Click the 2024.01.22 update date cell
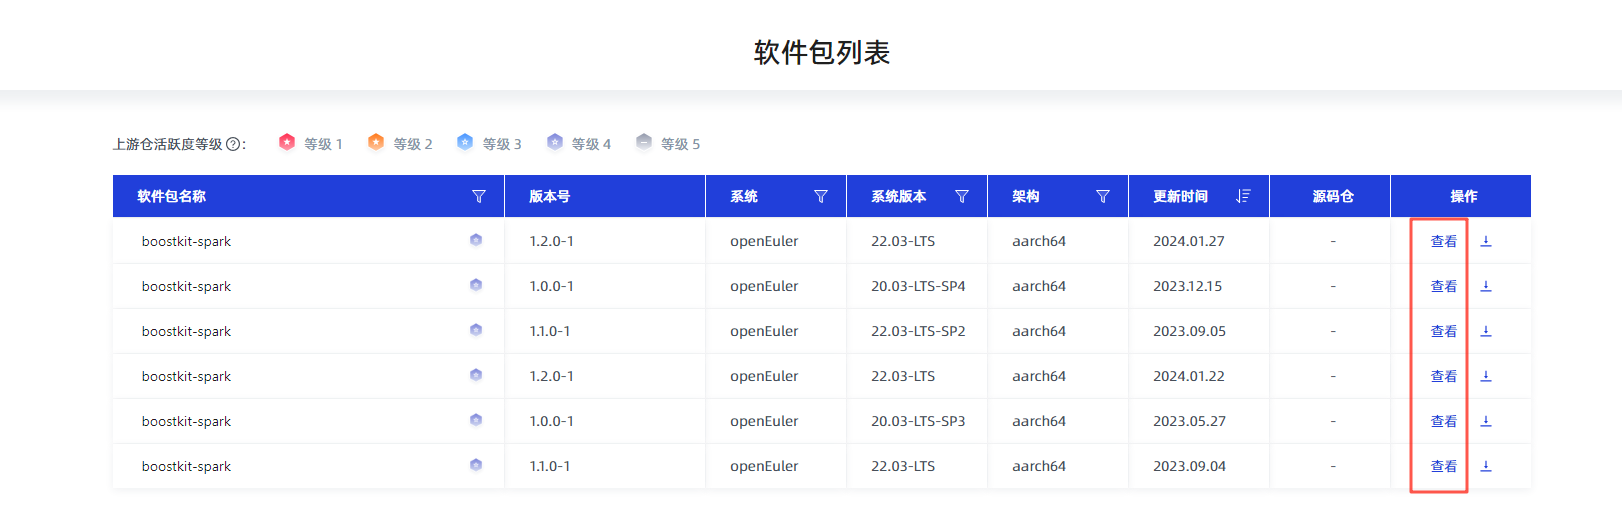The image size is (1622, 508). click(x=1189, y=376)
